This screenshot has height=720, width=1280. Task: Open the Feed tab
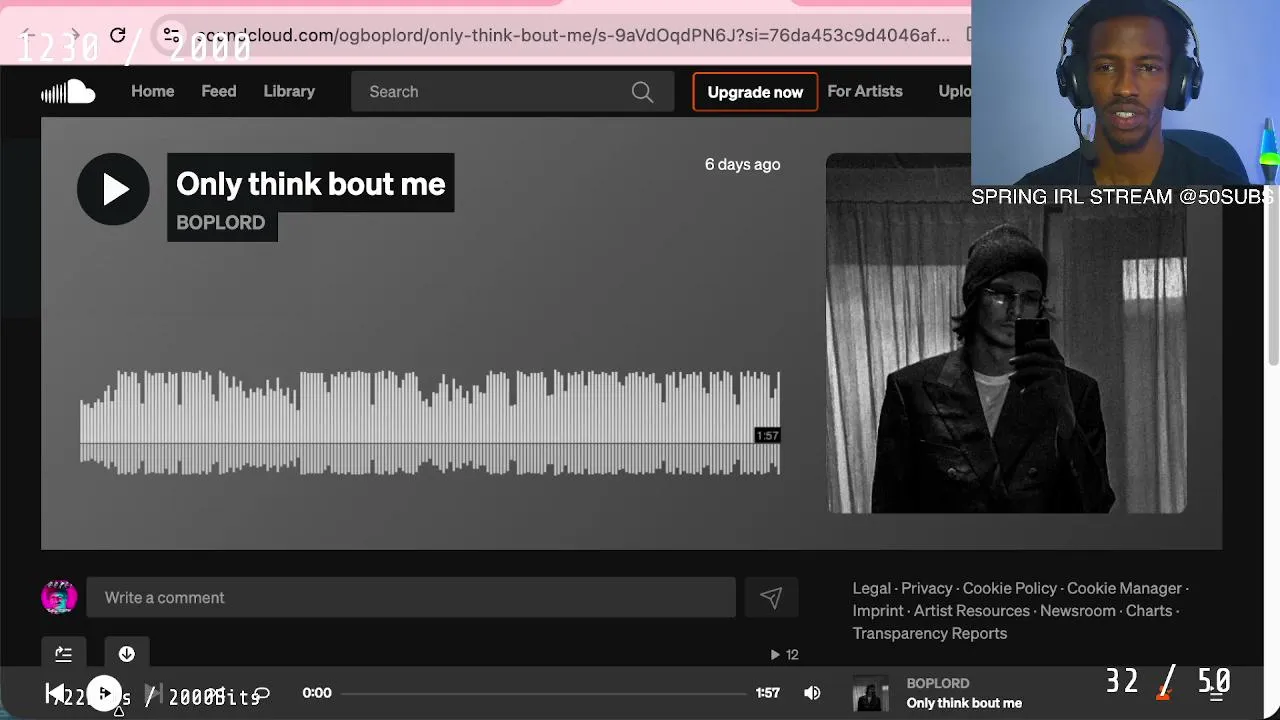coord(219,91)
